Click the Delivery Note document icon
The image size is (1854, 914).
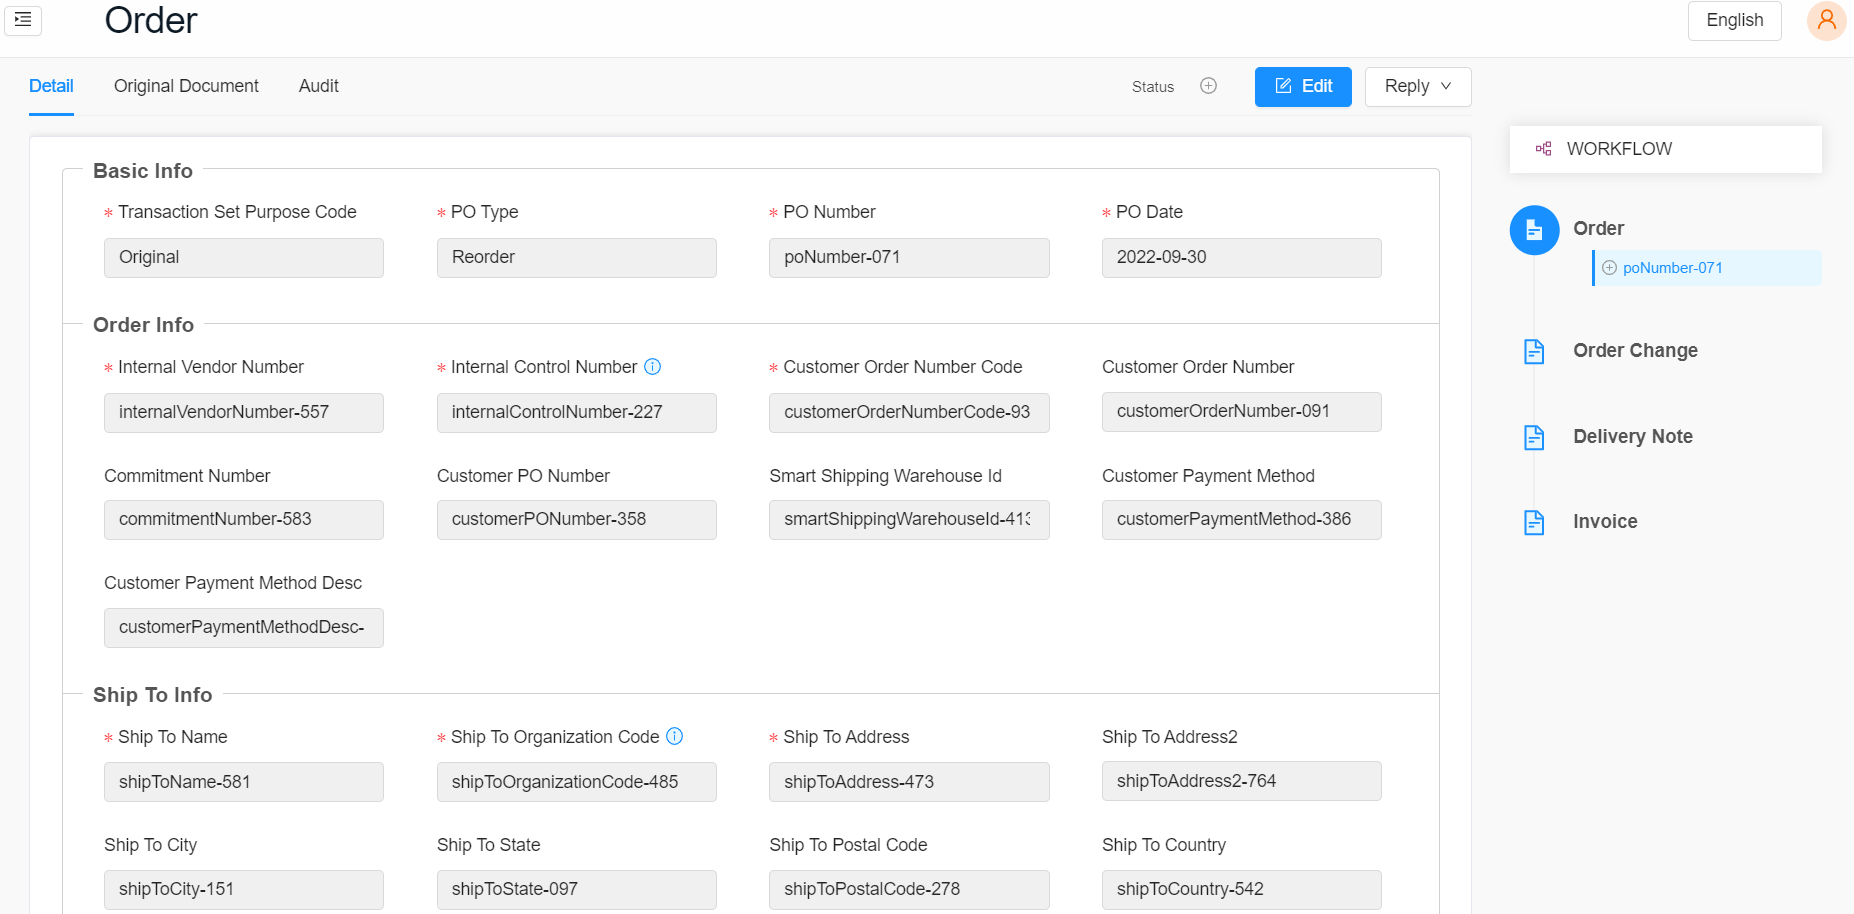click(x=1534, y=437)
